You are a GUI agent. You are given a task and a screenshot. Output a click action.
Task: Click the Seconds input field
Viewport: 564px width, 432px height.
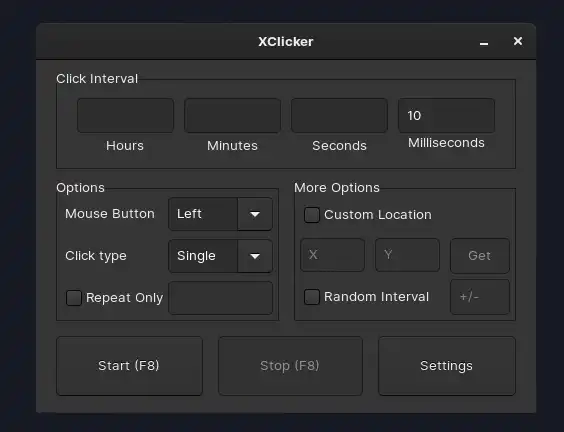(x=339, y=115)
